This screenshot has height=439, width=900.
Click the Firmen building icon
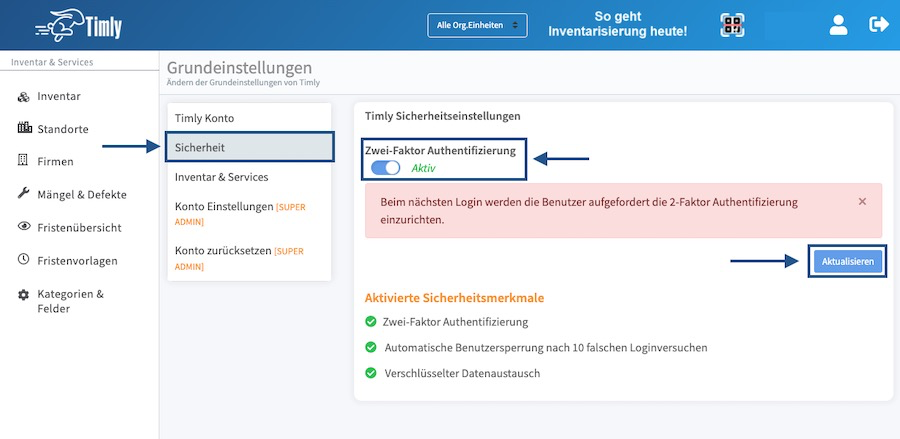point(23,161)
